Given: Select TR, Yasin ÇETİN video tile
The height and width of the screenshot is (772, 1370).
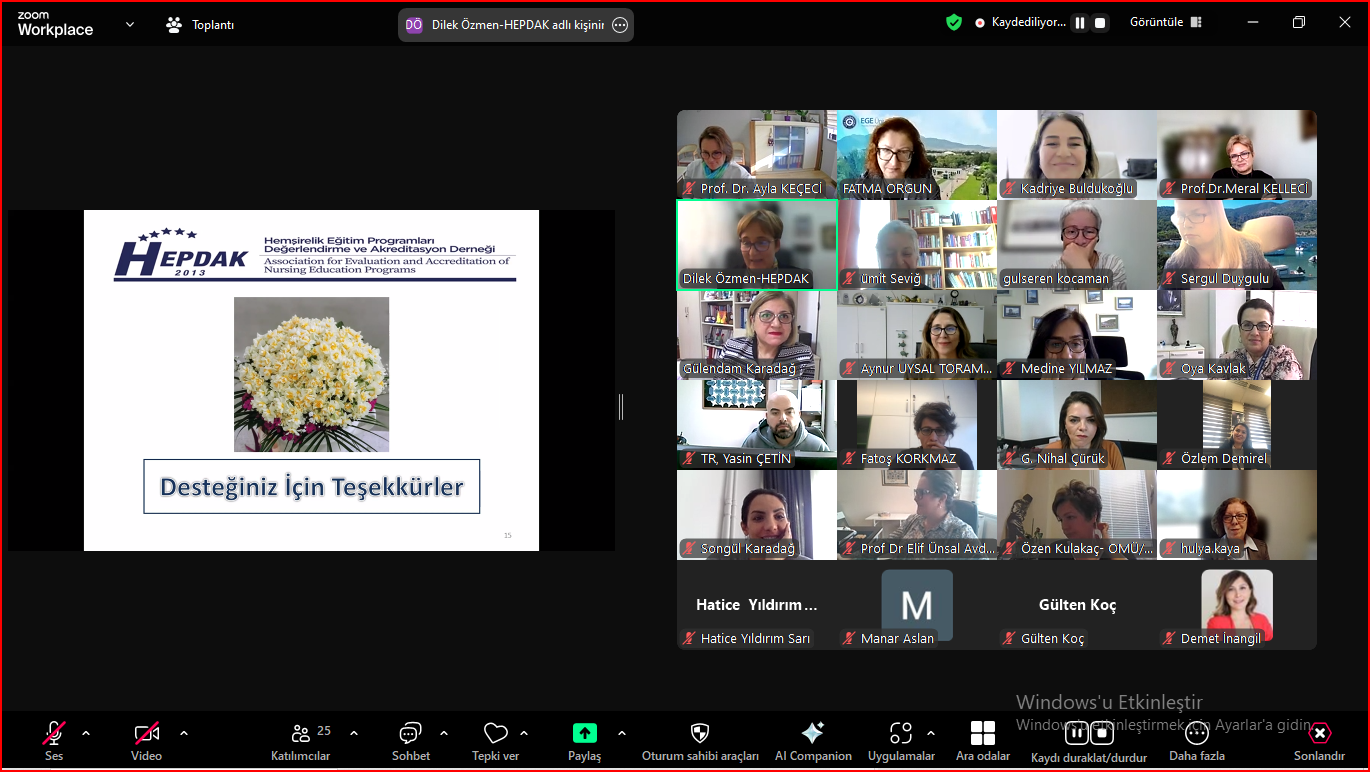Looking at the screenshot, I should click(757, 425).
